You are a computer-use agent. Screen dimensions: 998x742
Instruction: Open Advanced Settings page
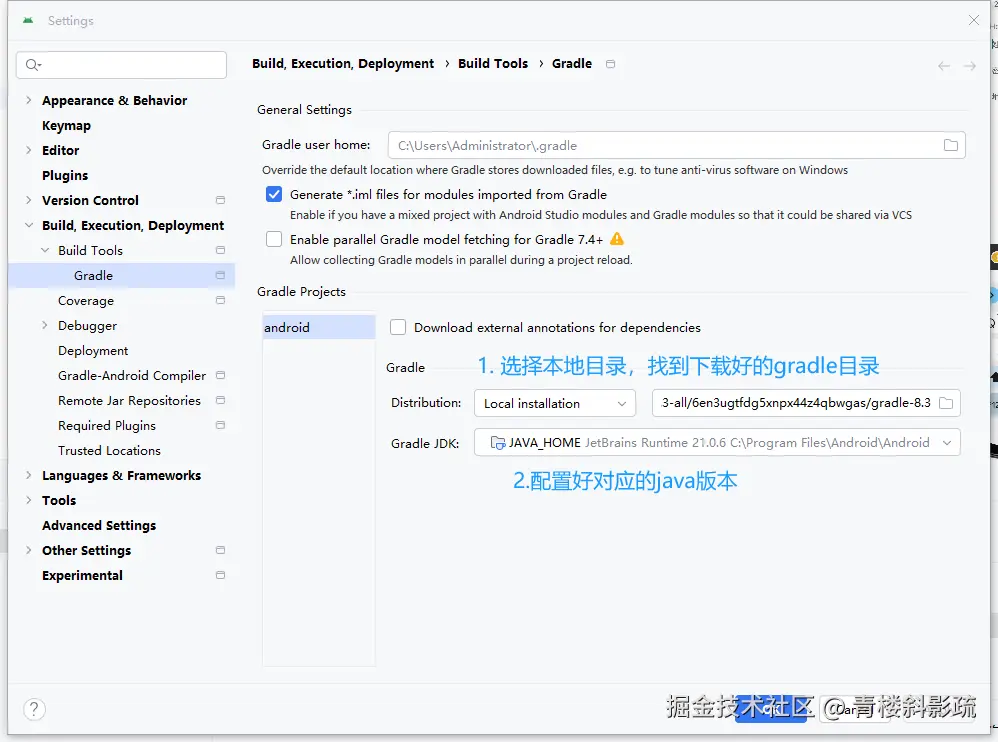coord(99,526)
